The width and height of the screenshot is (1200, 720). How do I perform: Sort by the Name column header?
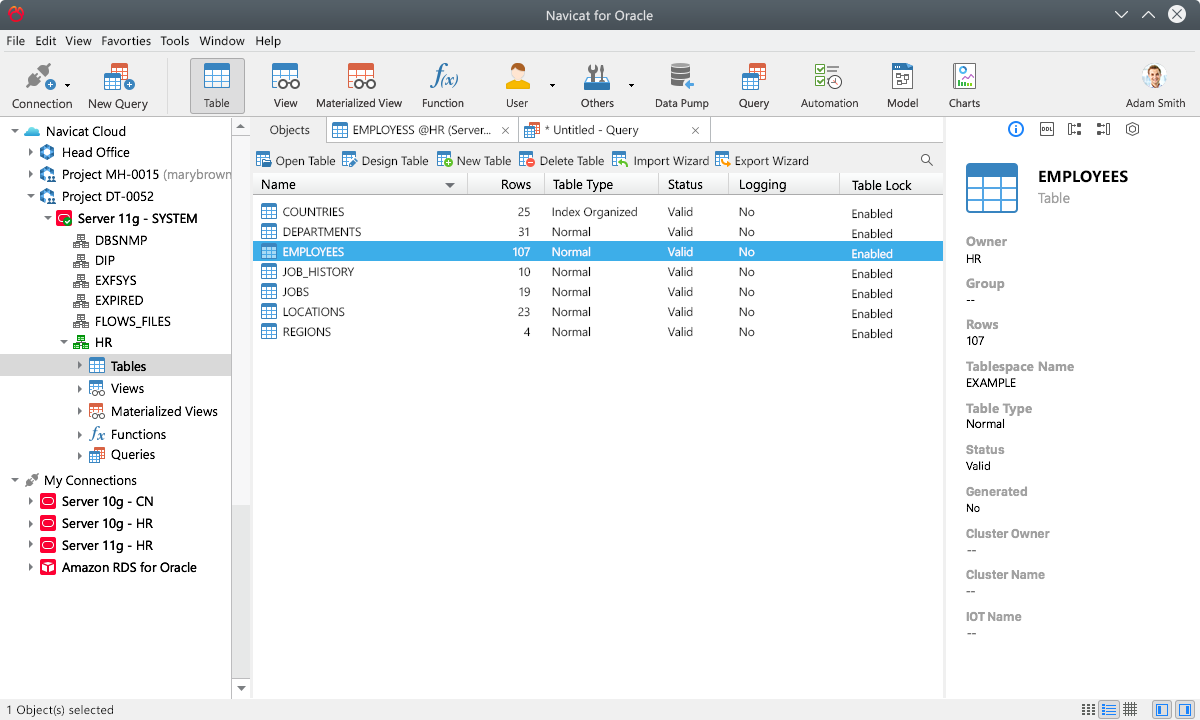click(x=360, y=184)
